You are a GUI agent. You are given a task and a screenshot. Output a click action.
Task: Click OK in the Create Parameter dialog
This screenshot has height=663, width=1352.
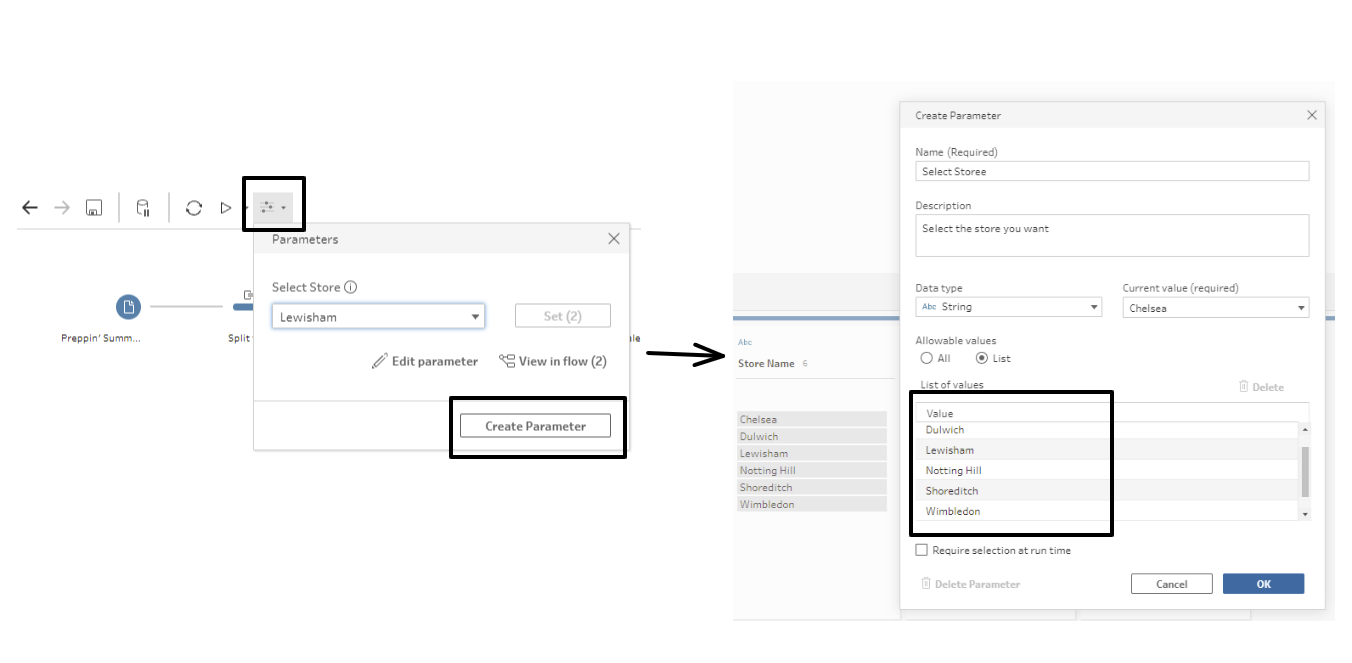coord(1263,584)
